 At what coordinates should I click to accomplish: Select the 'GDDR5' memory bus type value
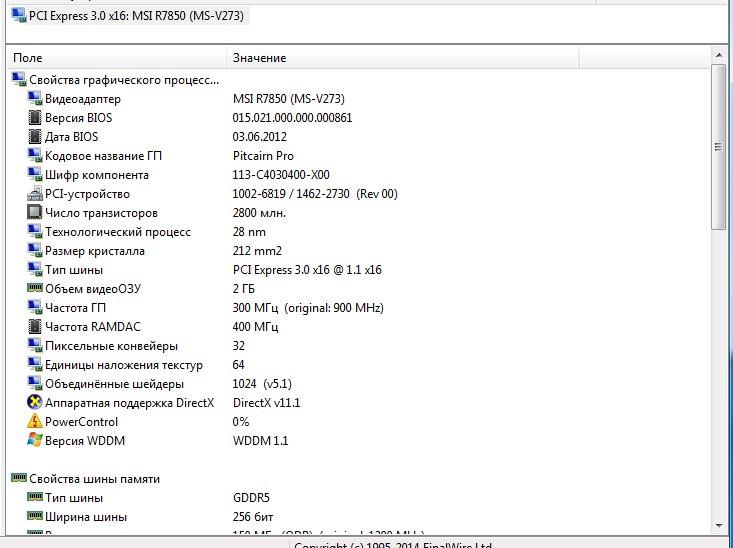(251, 498)
